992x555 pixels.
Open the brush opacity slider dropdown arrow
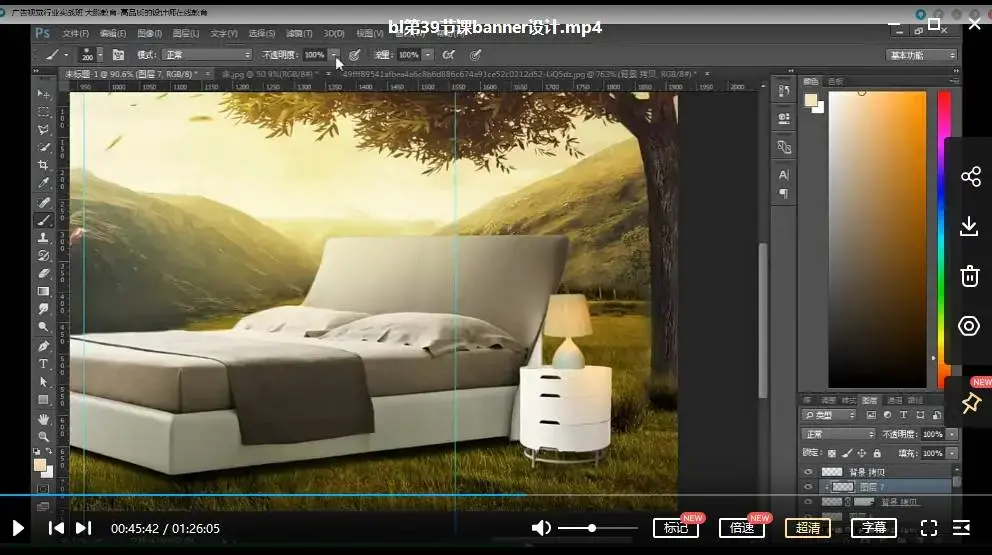tap(334, 55)
